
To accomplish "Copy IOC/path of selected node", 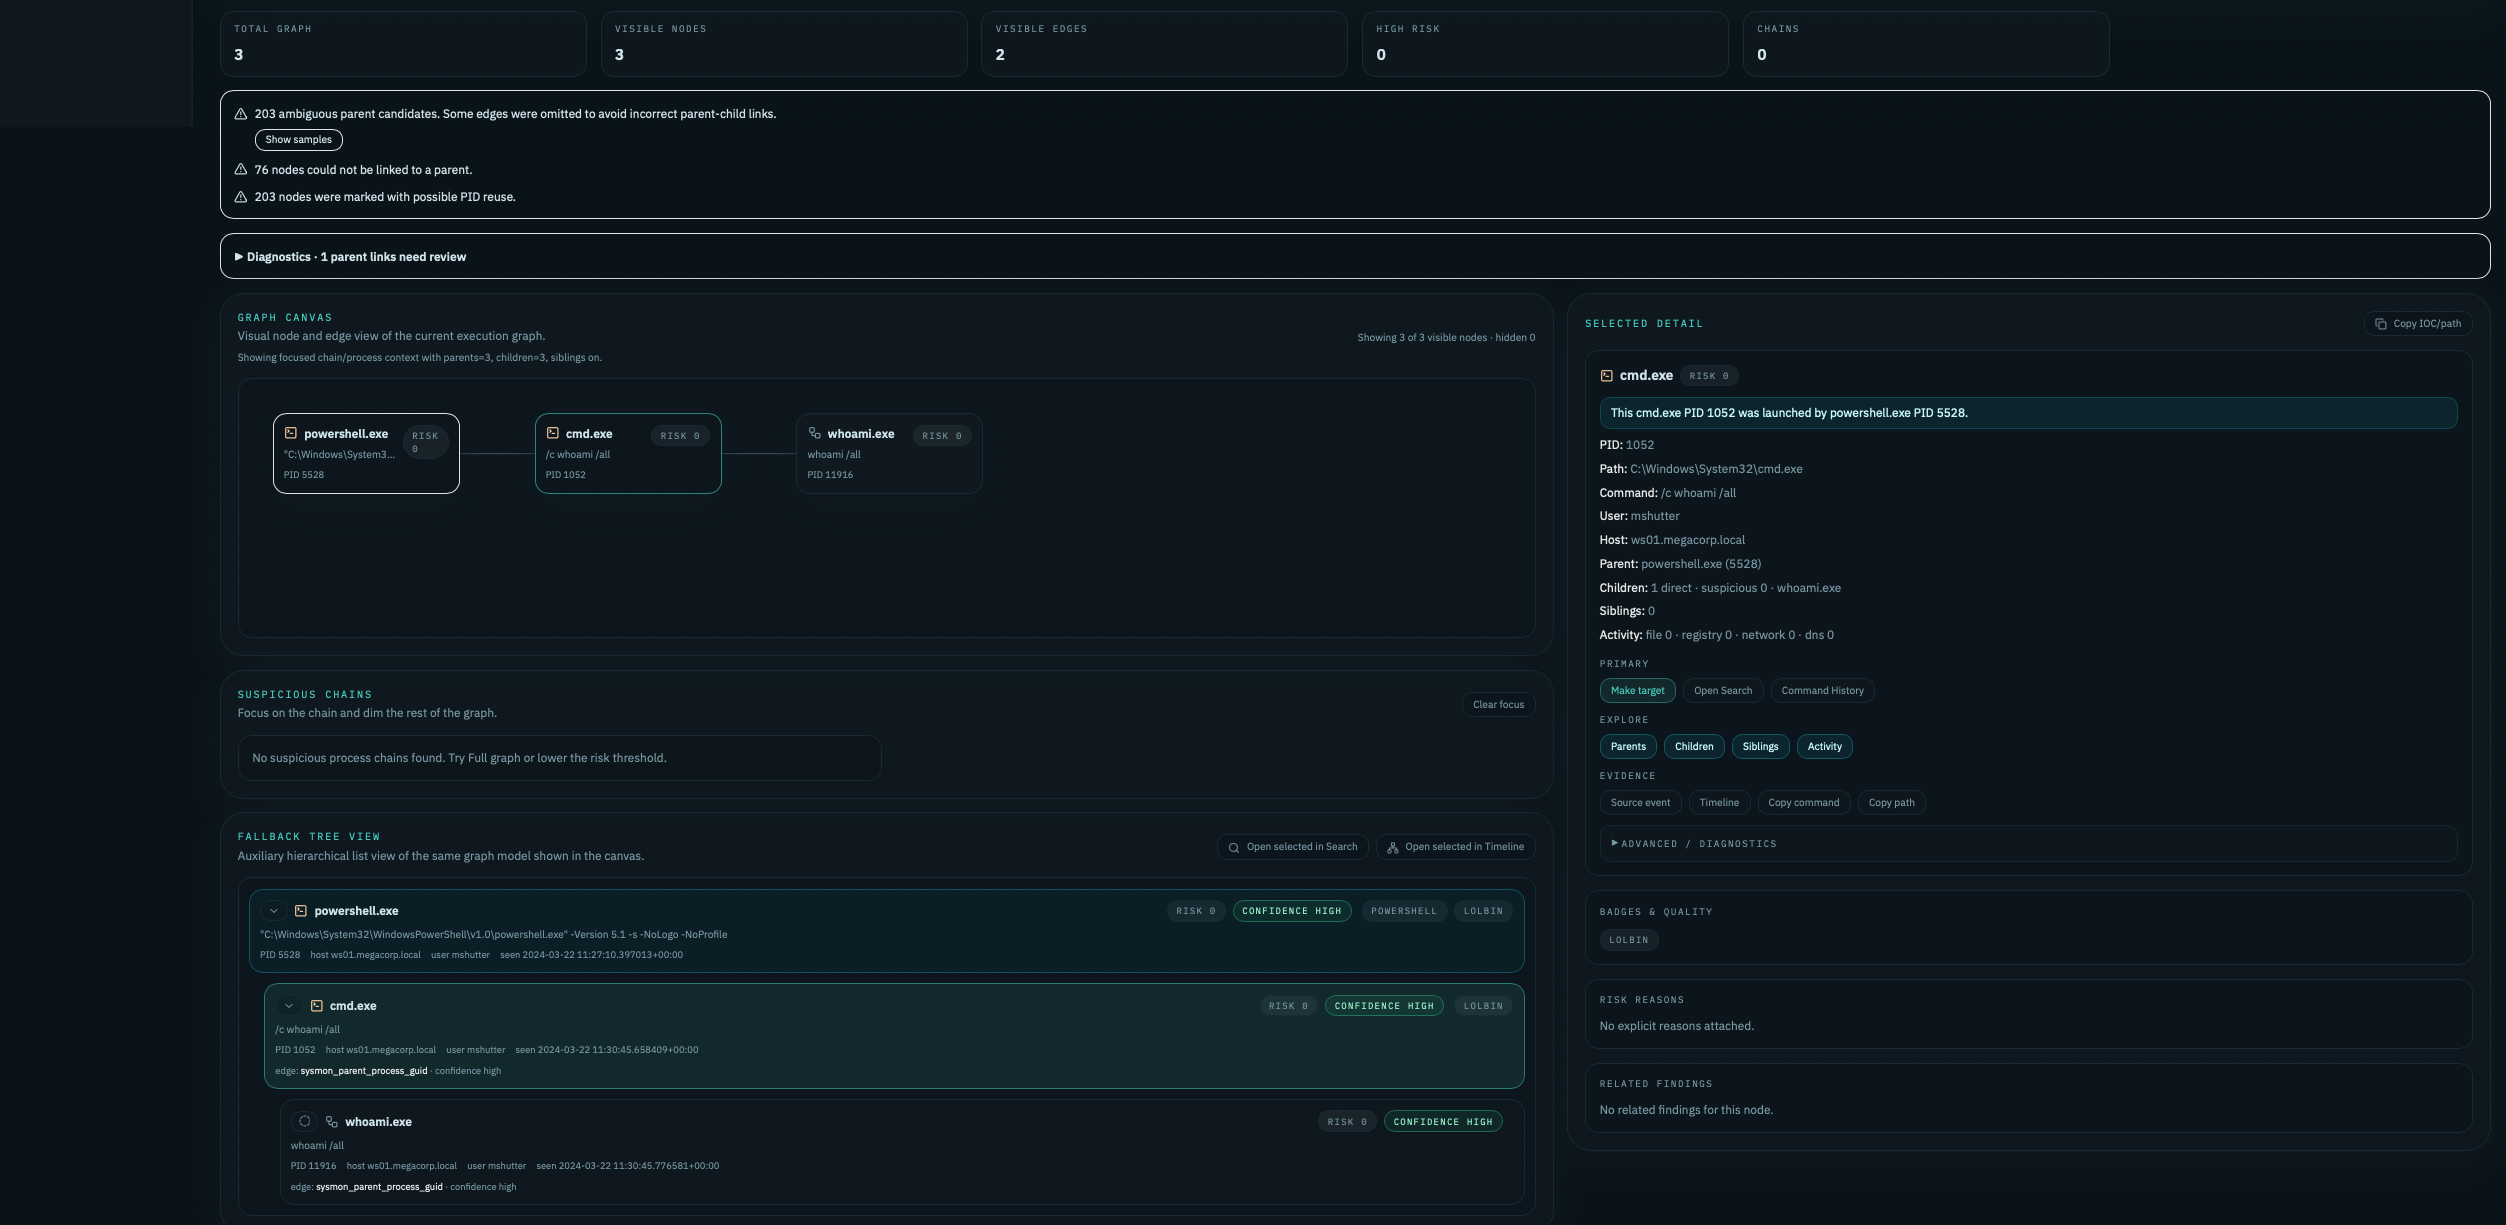I will pyautogui.click(x=2419, y=324).
